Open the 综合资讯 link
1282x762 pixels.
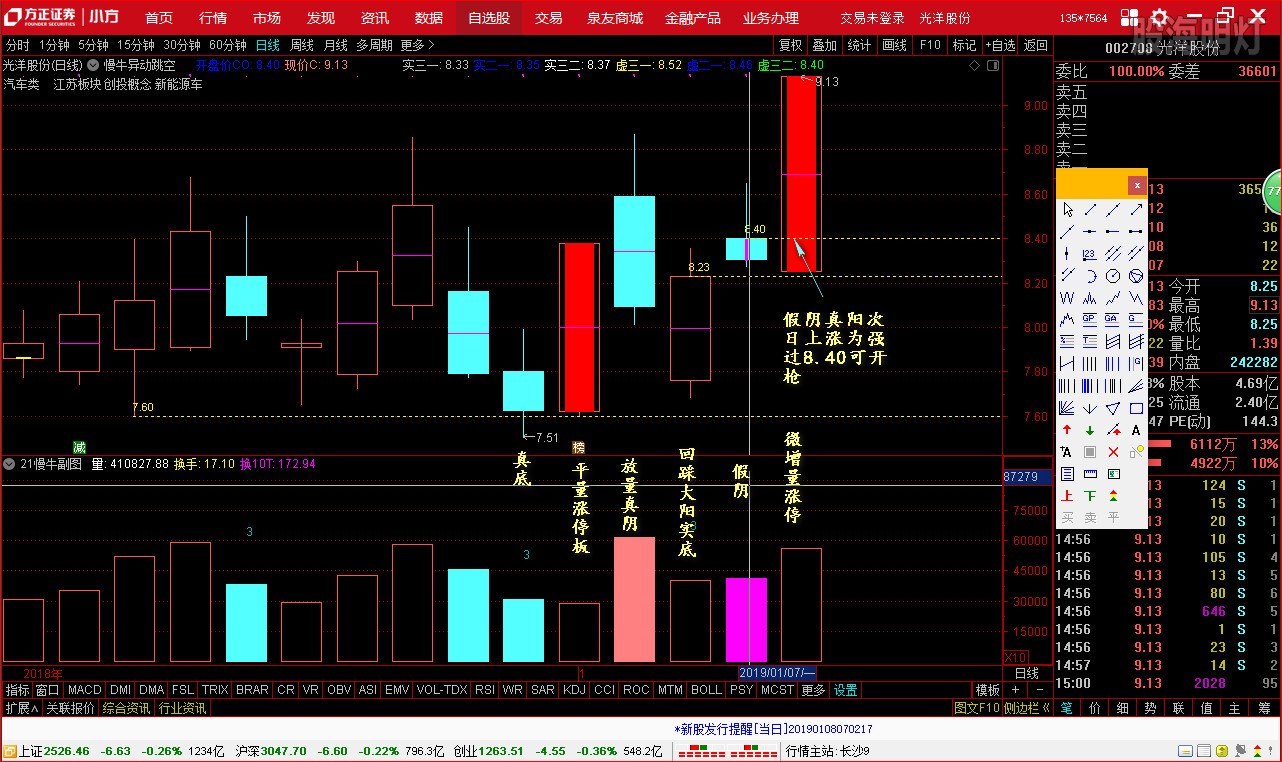coord(126,708)
